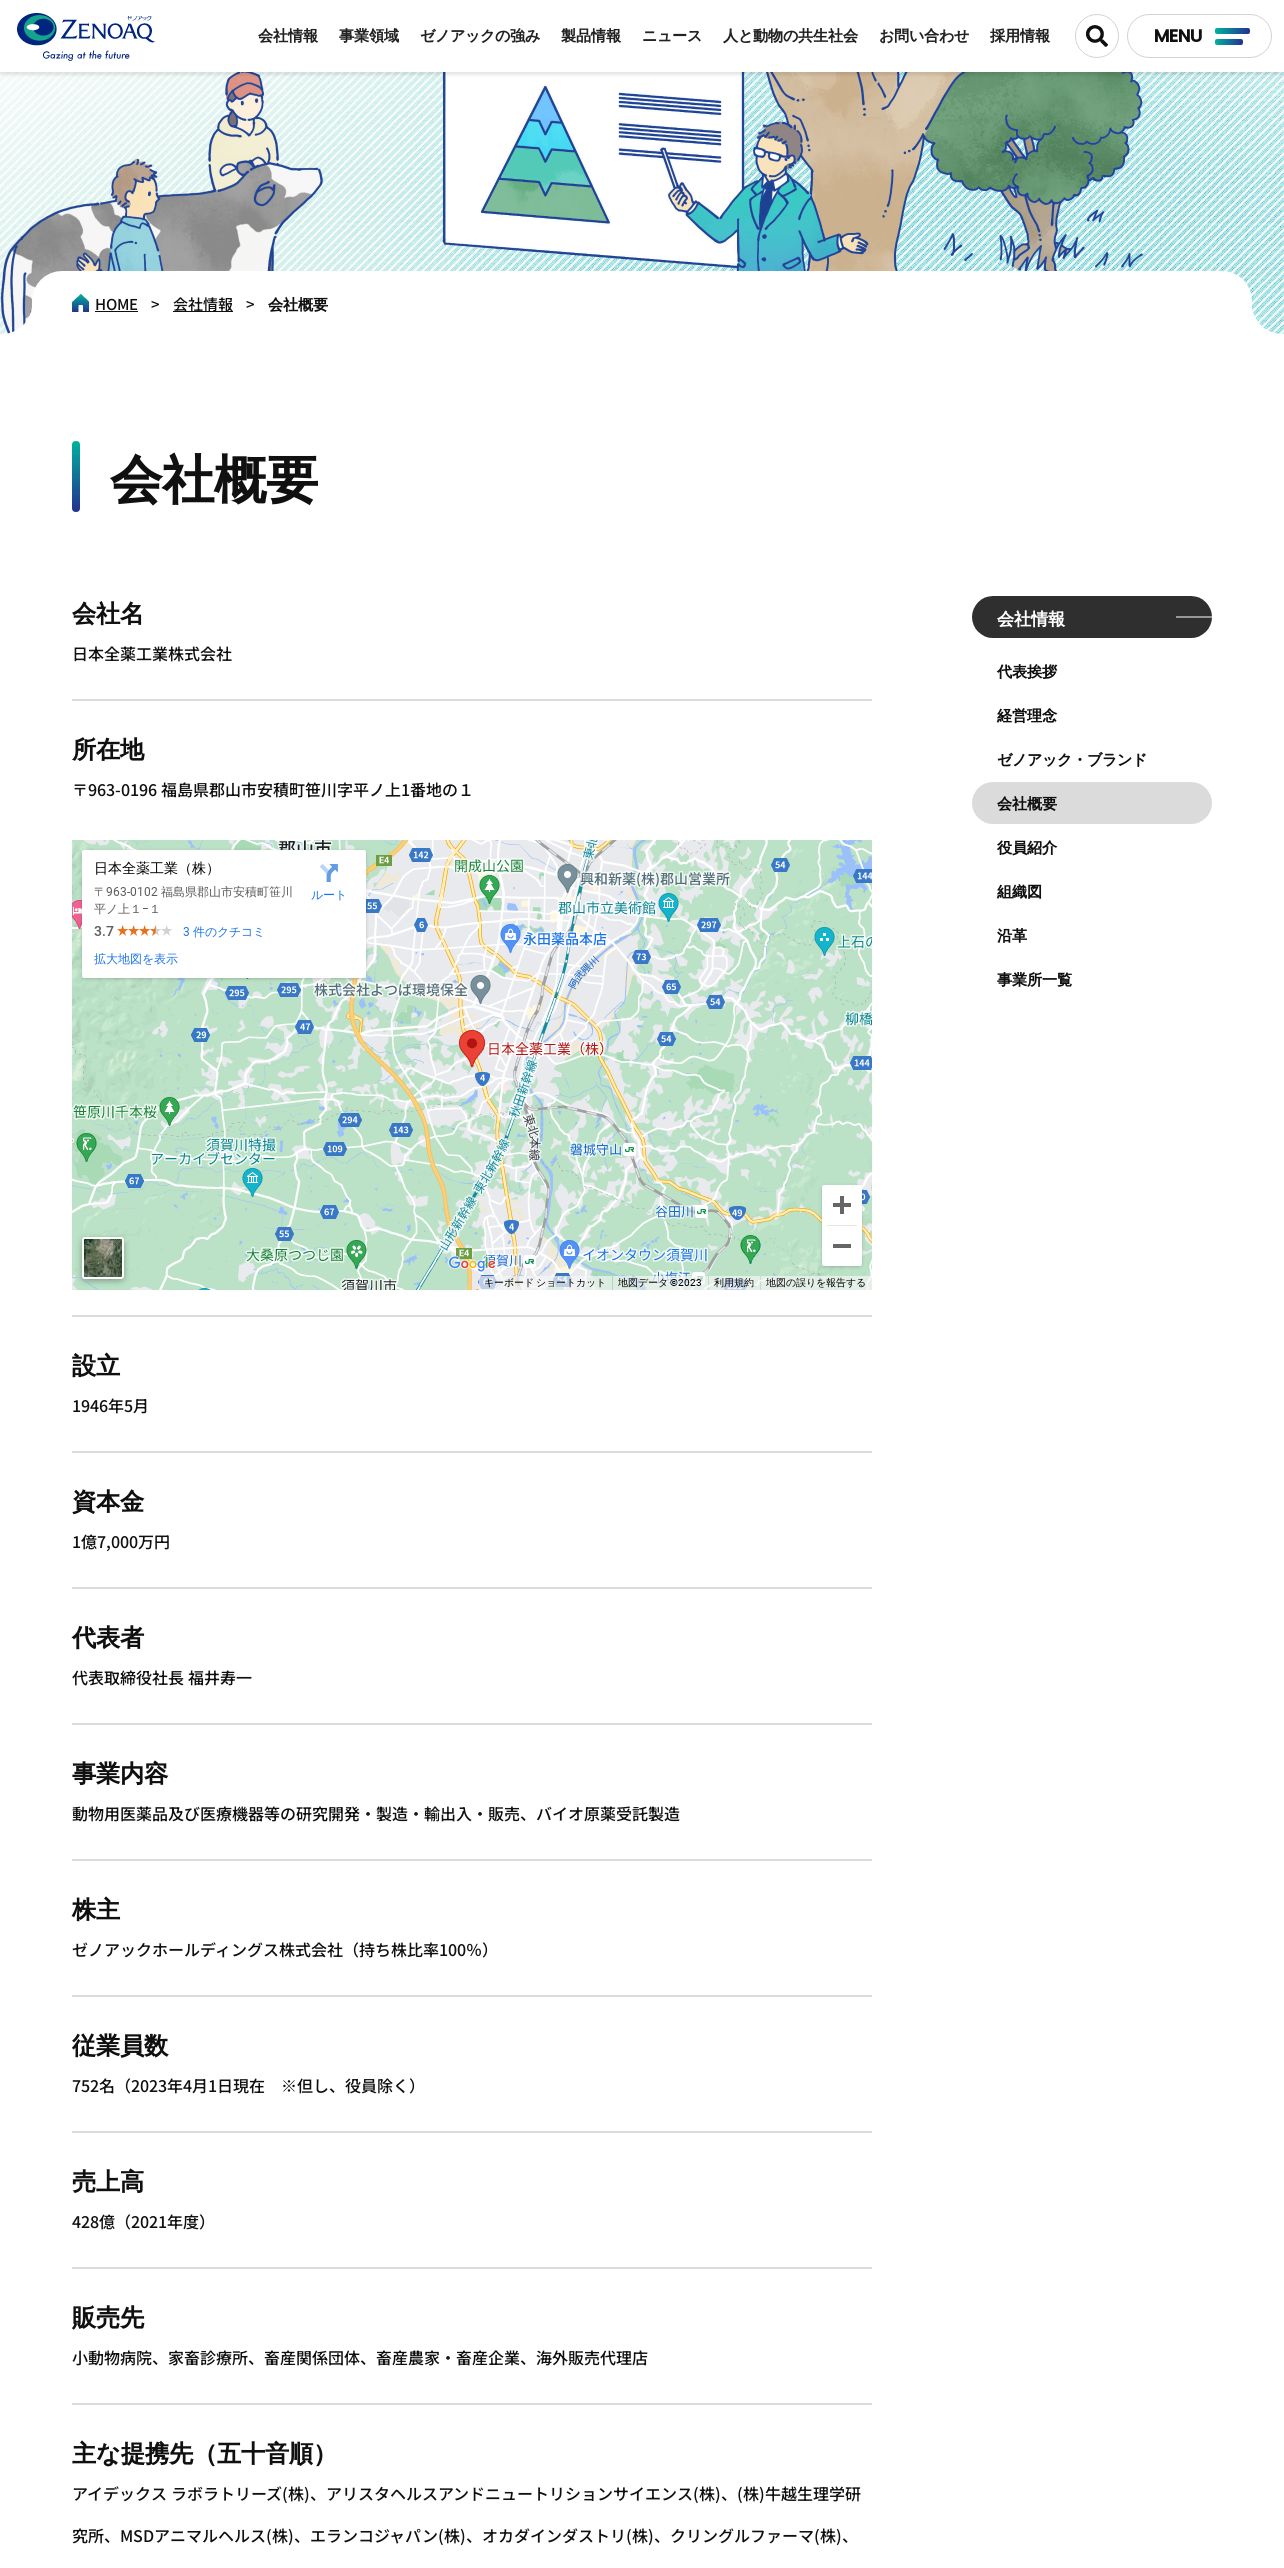Image resolution: width=1284 pixels, height=2568 pixels.
Task: Open お問い合わせ menu item
Action: pos(924,36)
